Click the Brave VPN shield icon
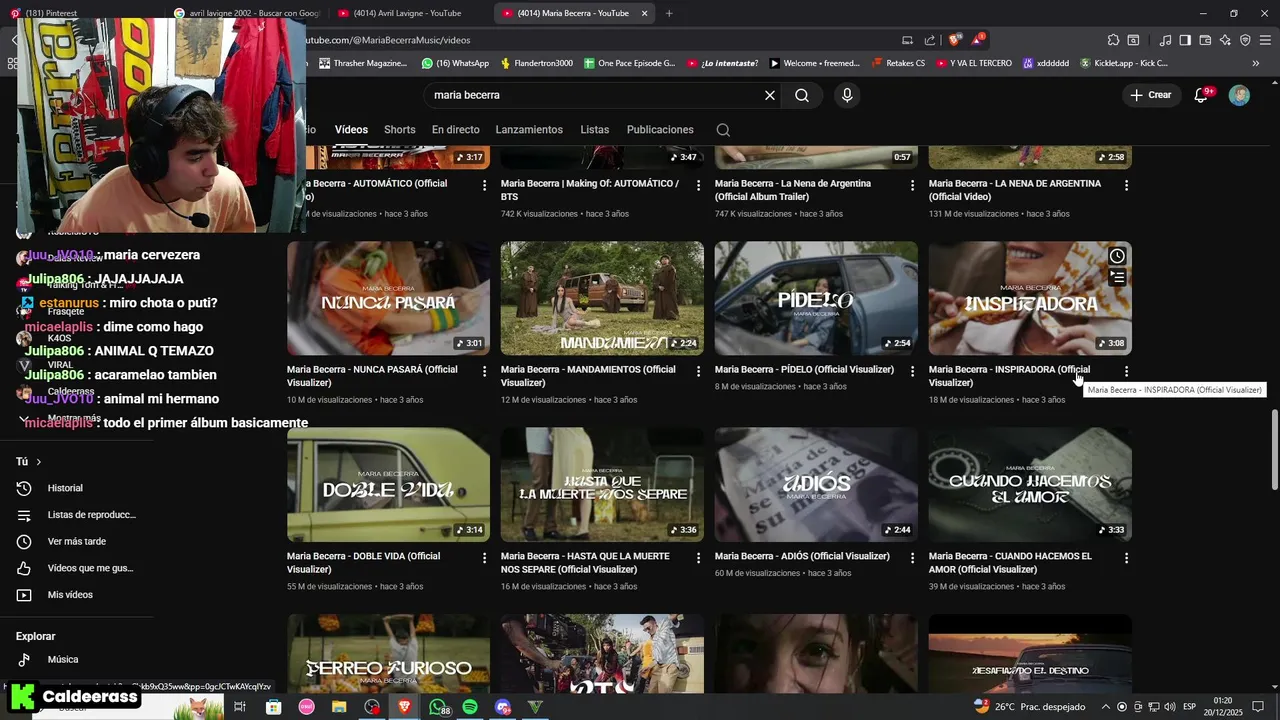 pos(1245,40)
